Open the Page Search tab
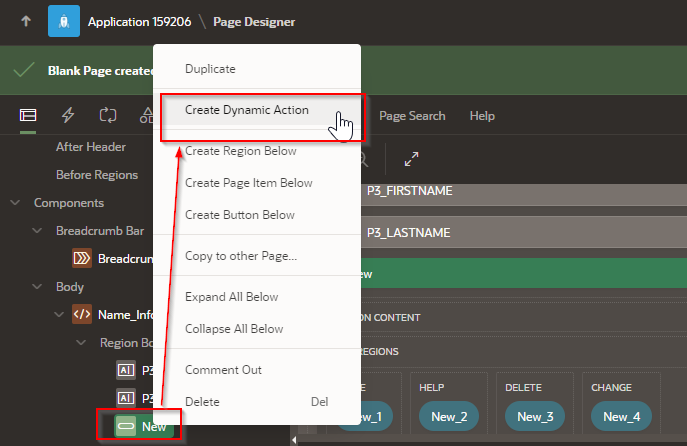 pos(412,116)
